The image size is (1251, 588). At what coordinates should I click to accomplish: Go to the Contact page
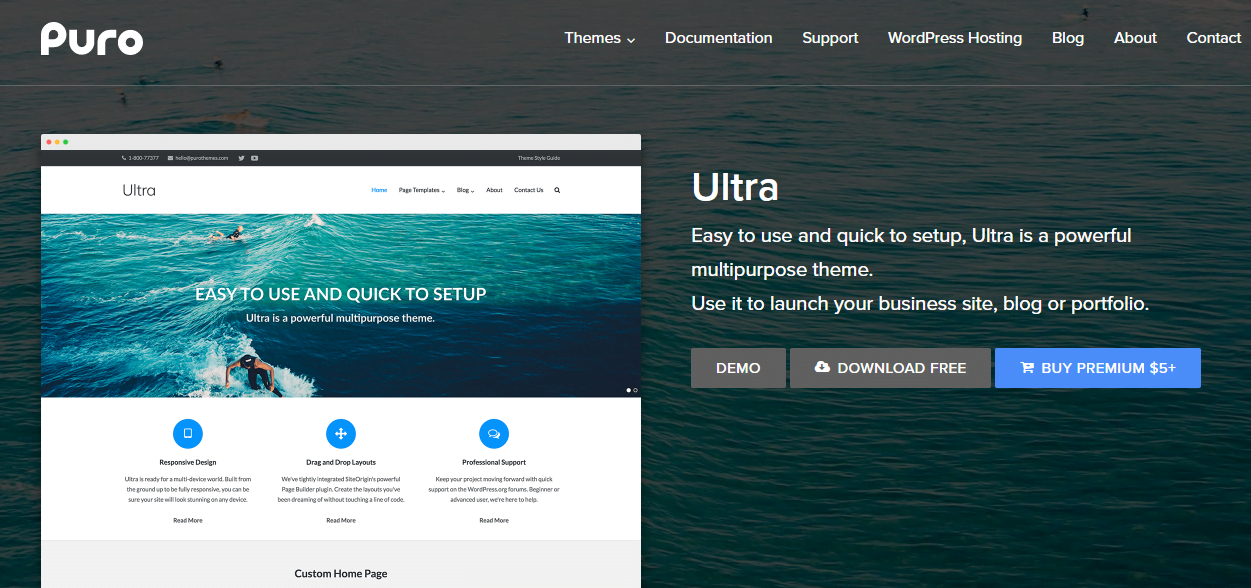(x=1213, y=38)
